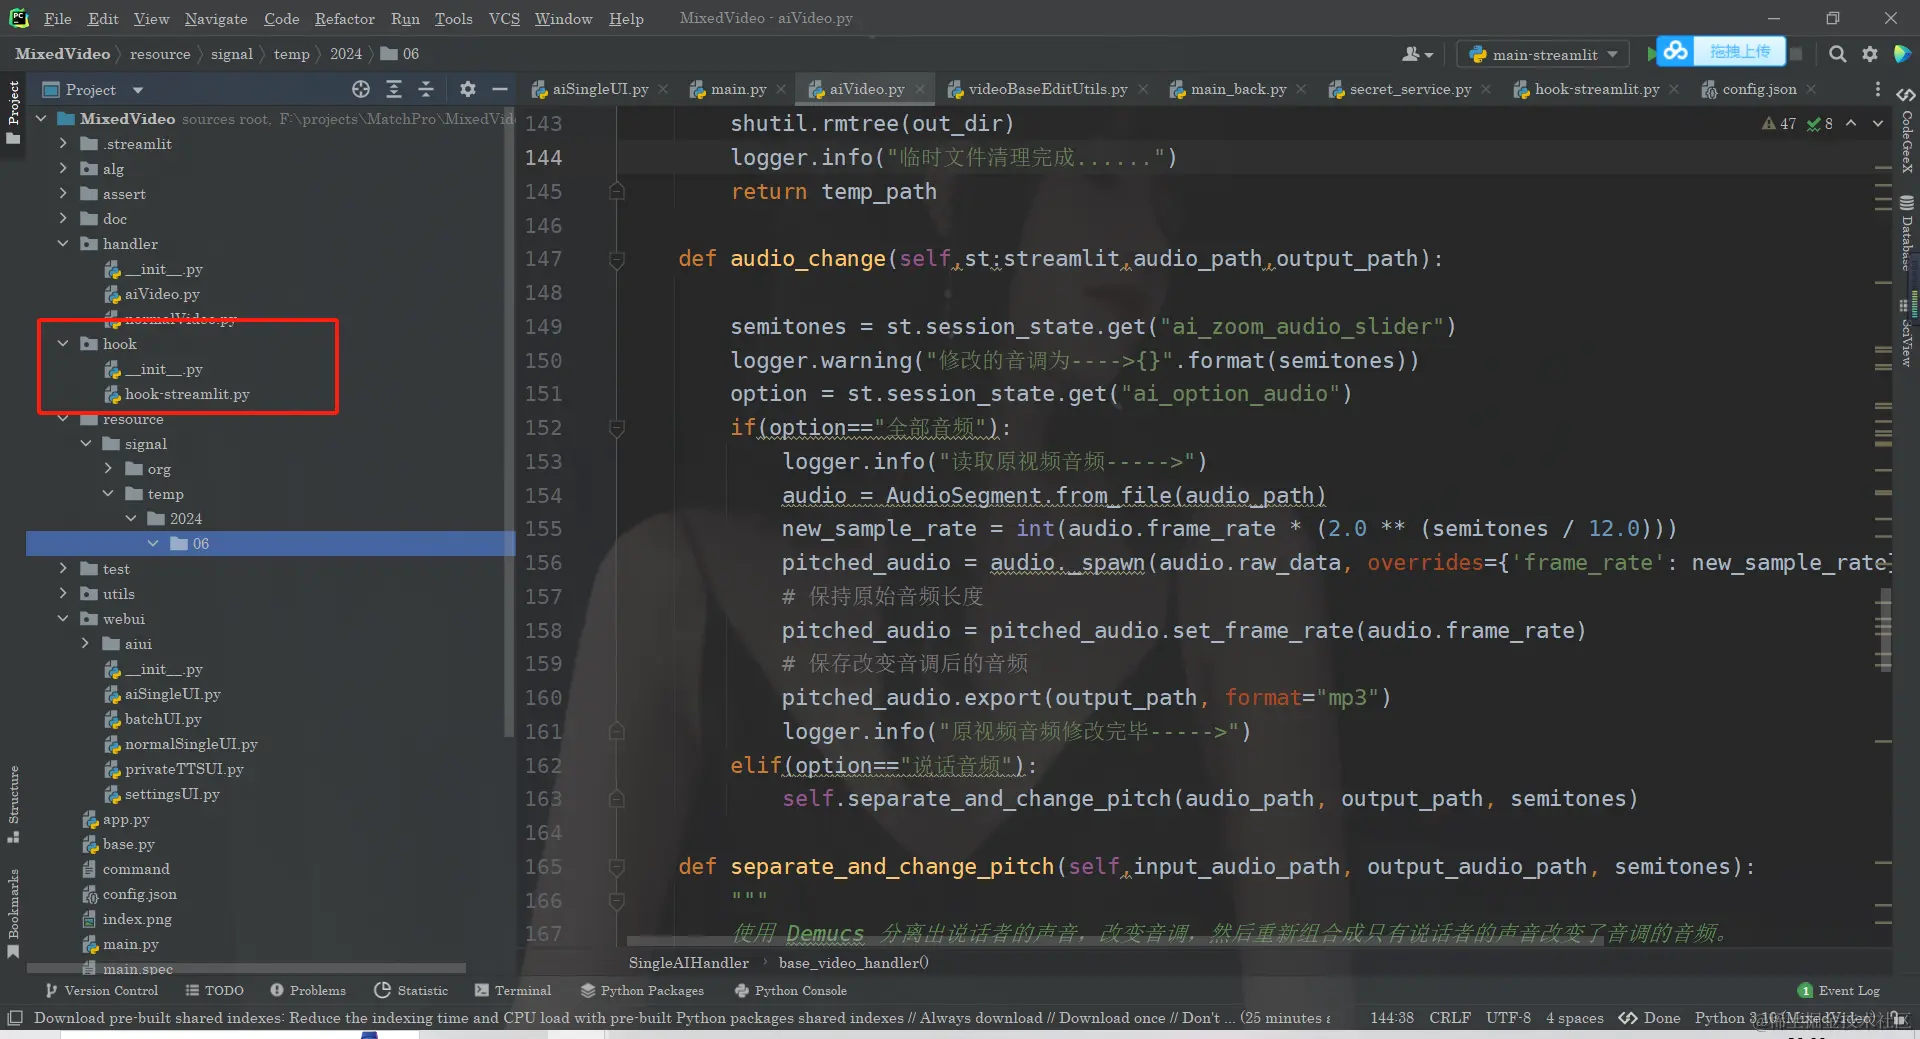Select opened file in Project tree icon
Viewport: 1920px width, 1039px height.
pyautogui.click(x=361, y=89)
